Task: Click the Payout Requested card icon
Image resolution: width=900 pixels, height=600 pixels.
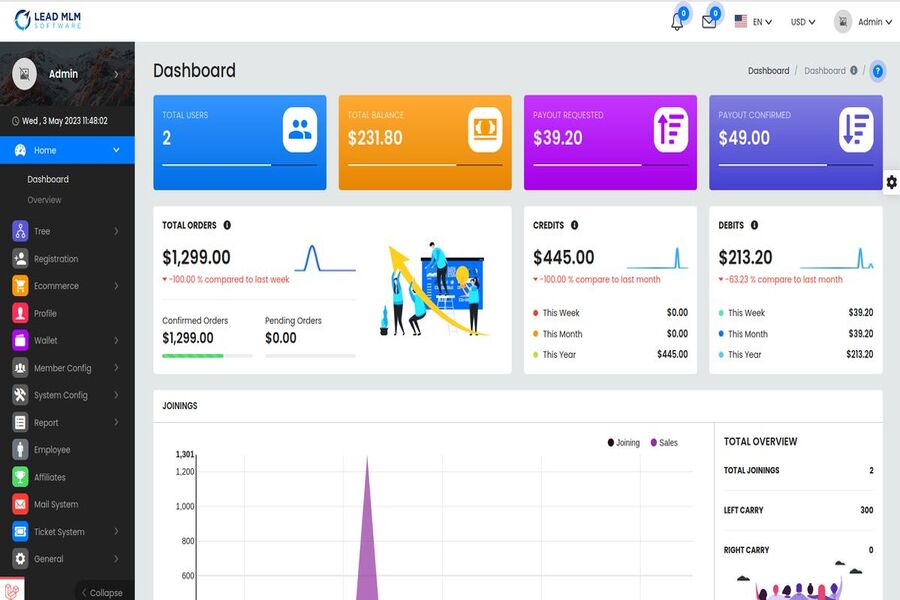Action: tap(671, 130)
